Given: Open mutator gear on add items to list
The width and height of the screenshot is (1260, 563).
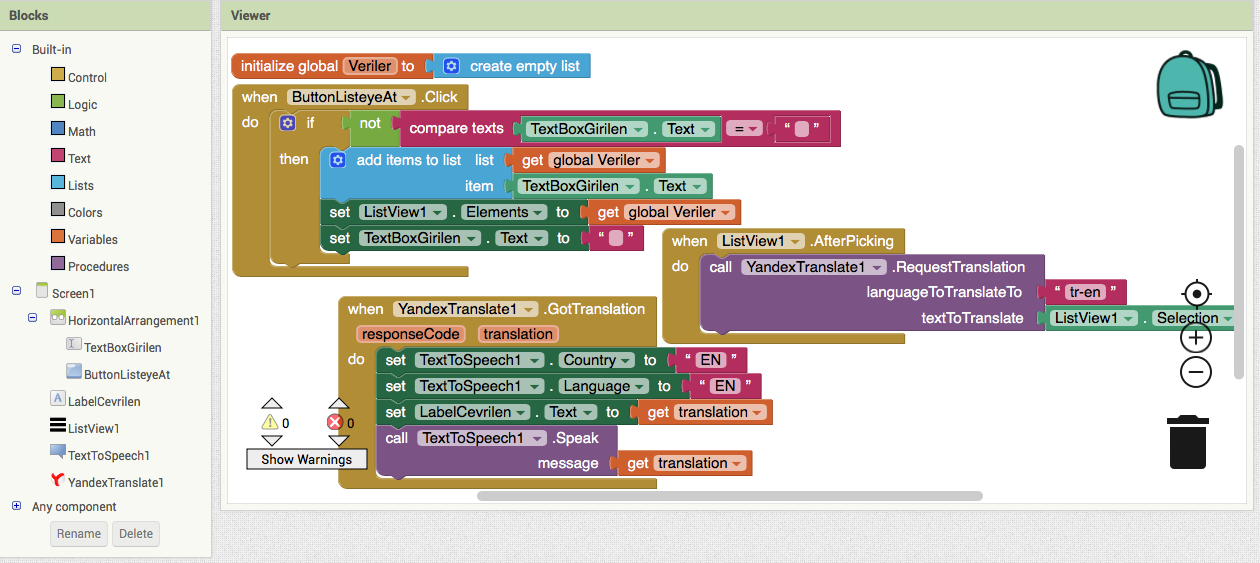Looking at the screenshot, I should click(337, 160).
